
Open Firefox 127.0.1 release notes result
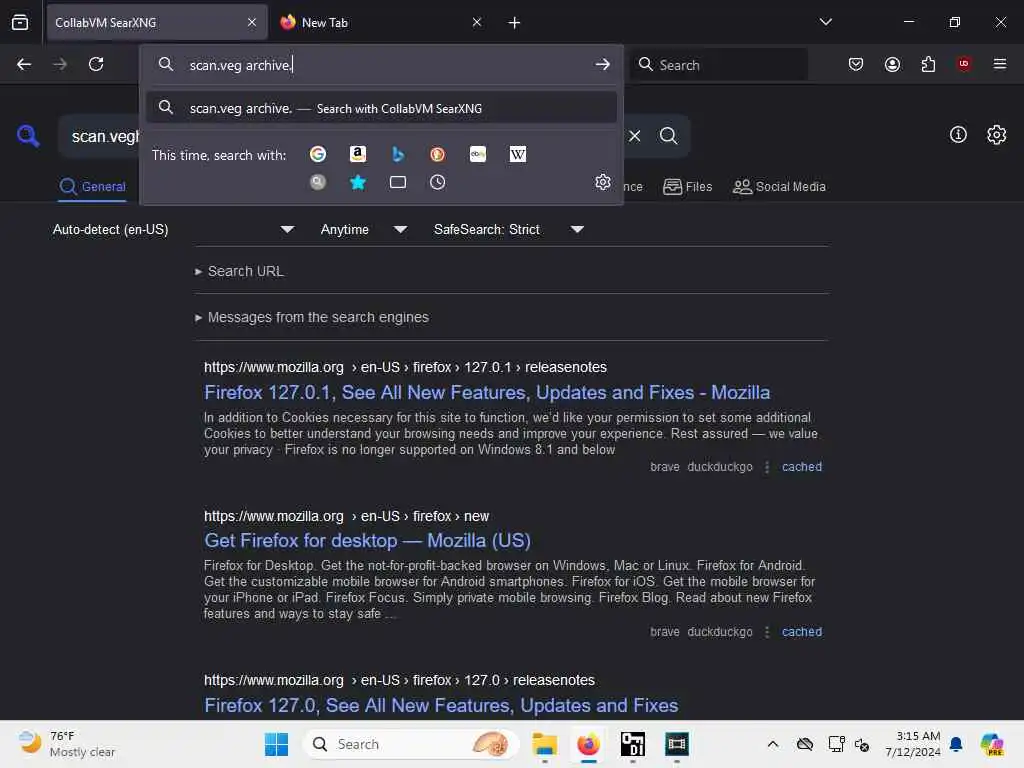tap(487, 392)
